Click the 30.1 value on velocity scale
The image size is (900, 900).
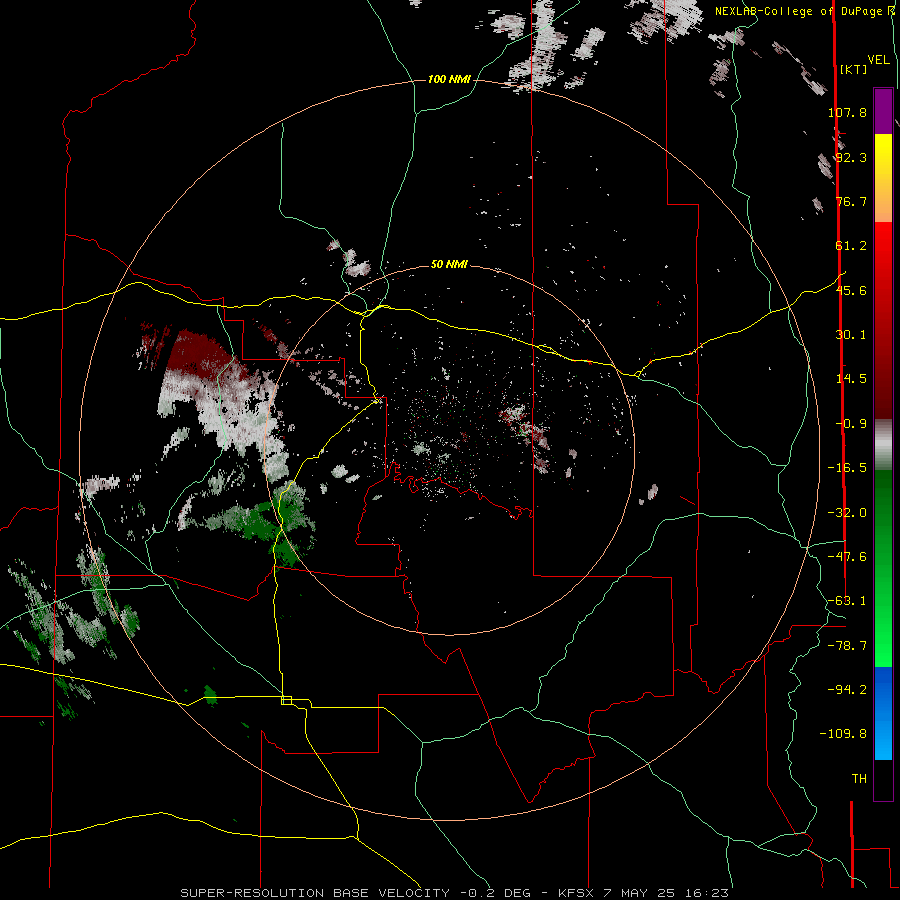pyautogui.click(x=851, y=335)
